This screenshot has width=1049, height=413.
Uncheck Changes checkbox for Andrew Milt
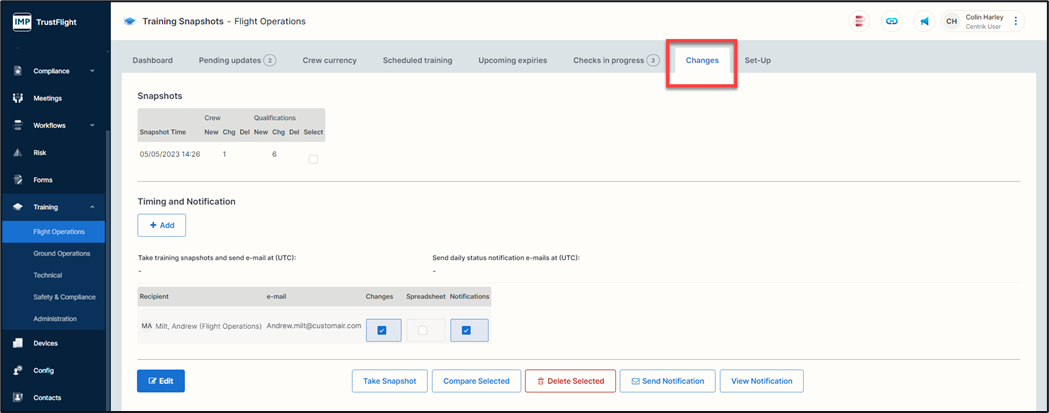pos(382,331)
